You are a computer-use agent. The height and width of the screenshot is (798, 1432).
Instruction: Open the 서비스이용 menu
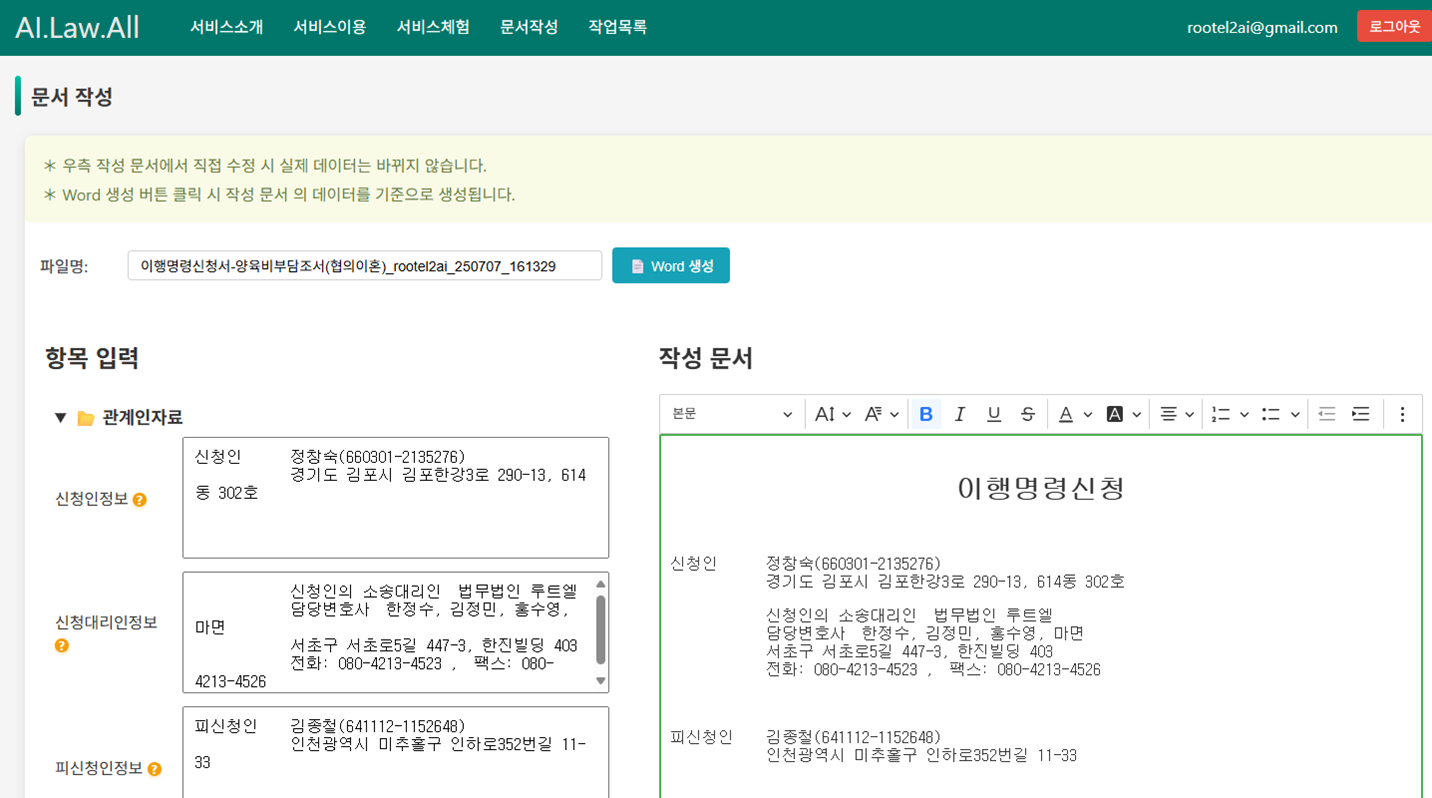330,27
